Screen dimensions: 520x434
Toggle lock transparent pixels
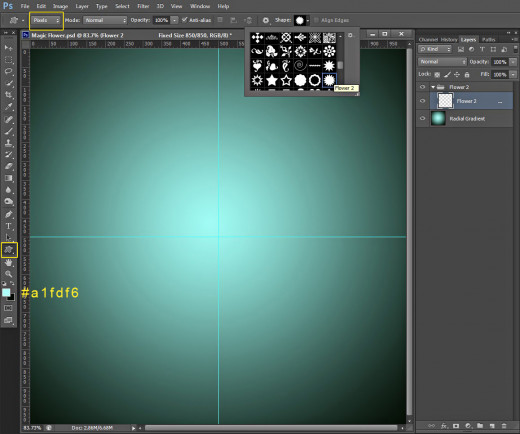pos(437,75)
